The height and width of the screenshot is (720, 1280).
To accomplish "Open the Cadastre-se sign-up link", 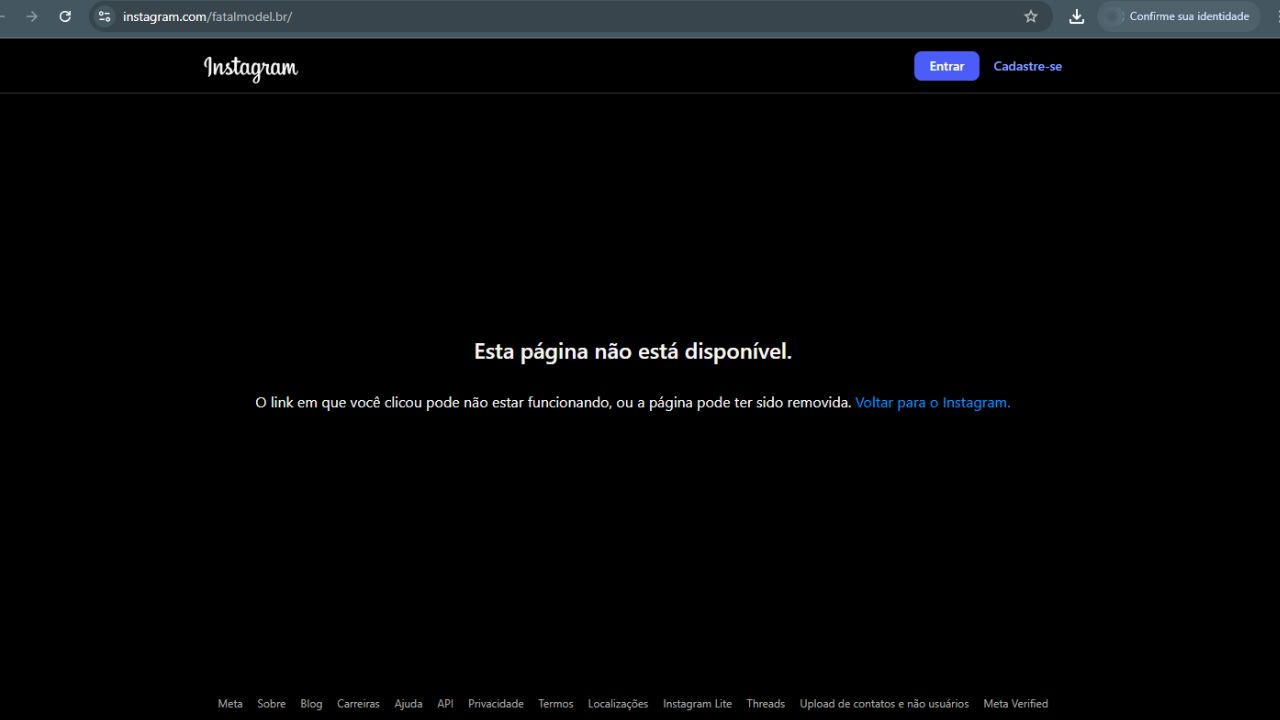I will pyautogui.click(x=1027, y=66).
